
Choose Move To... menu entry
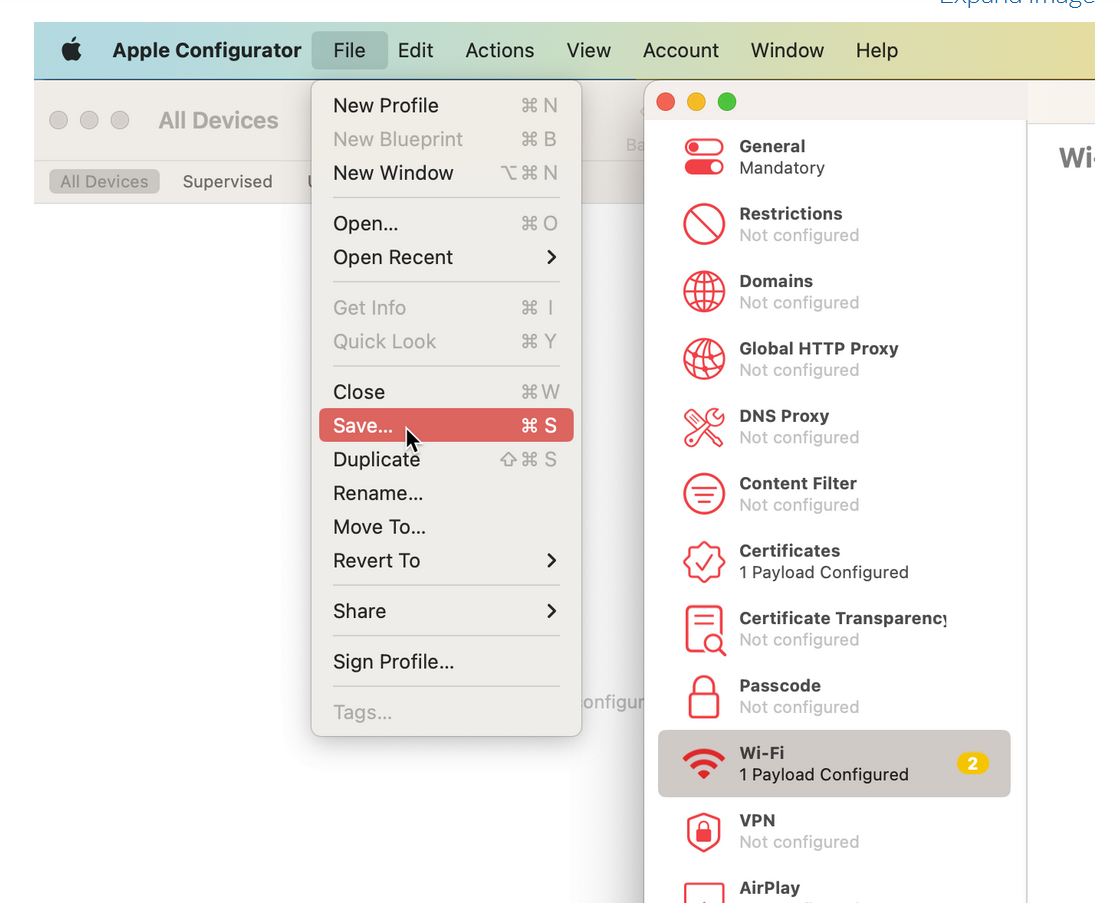[446, 527]
